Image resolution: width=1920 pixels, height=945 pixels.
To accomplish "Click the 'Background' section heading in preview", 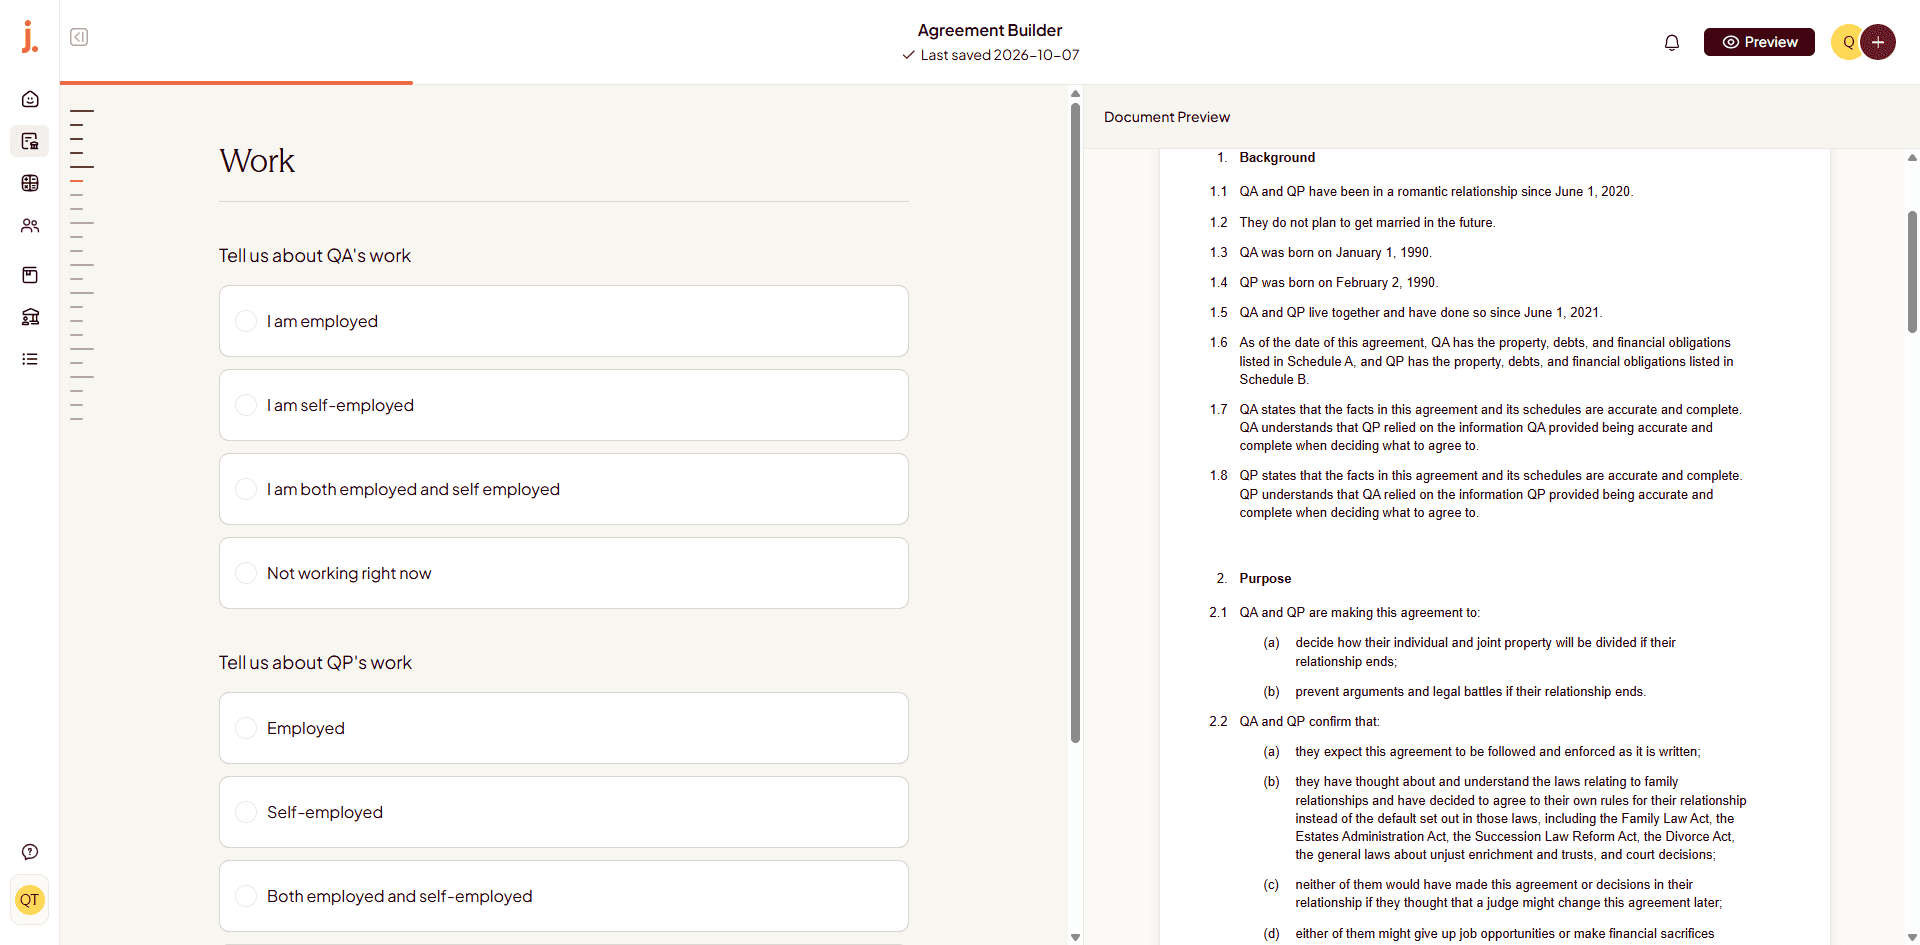I will pyautogui.click(x=1277, y=158).
